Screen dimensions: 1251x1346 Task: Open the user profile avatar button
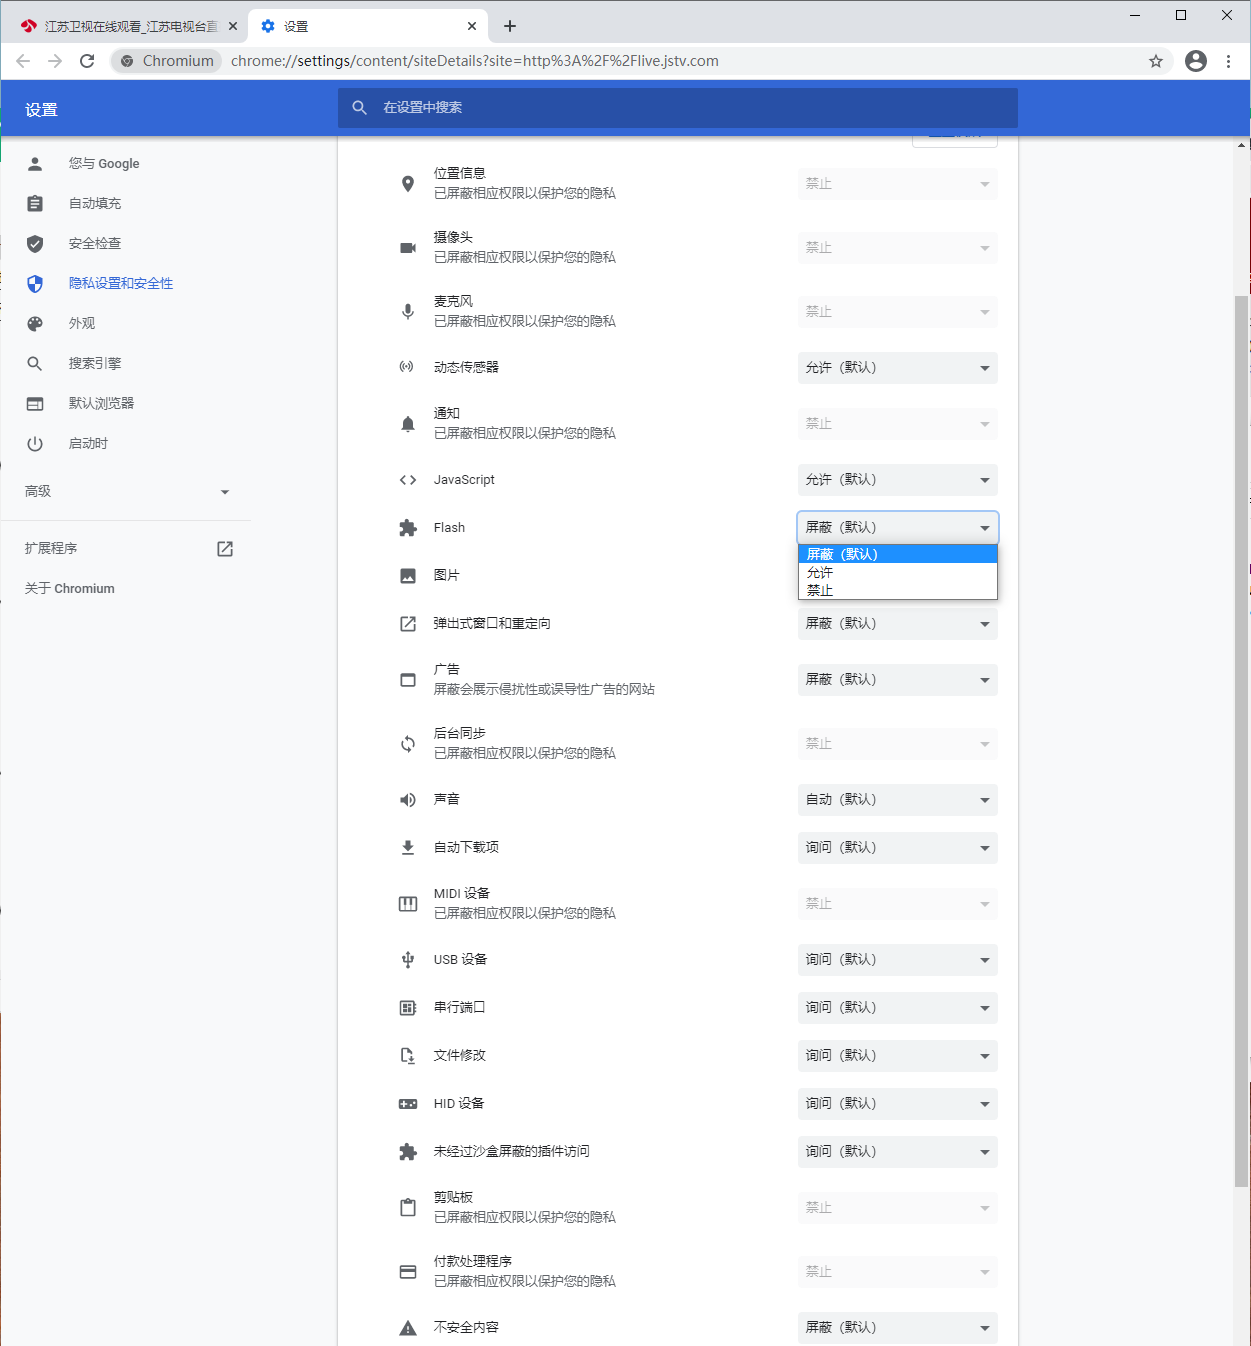pos(1196,61)
